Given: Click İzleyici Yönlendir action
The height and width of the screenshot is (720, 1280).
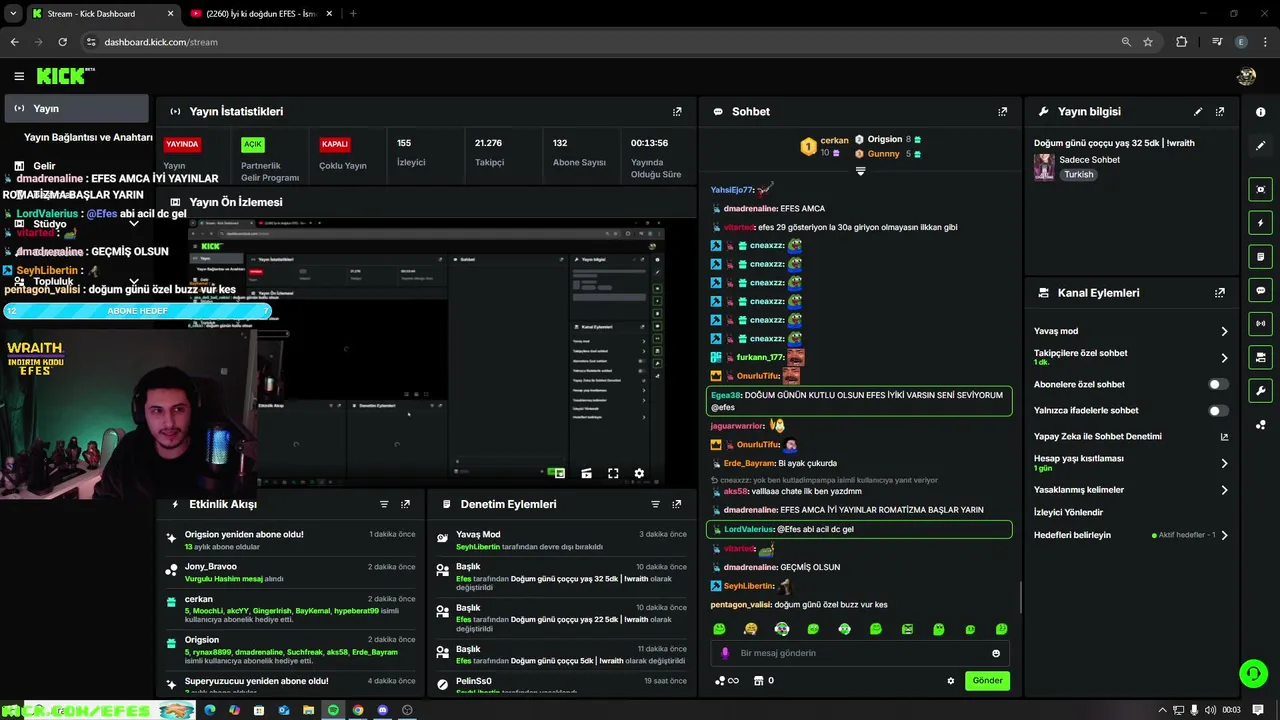Looking at the screenshot, I should [1068, 512].
